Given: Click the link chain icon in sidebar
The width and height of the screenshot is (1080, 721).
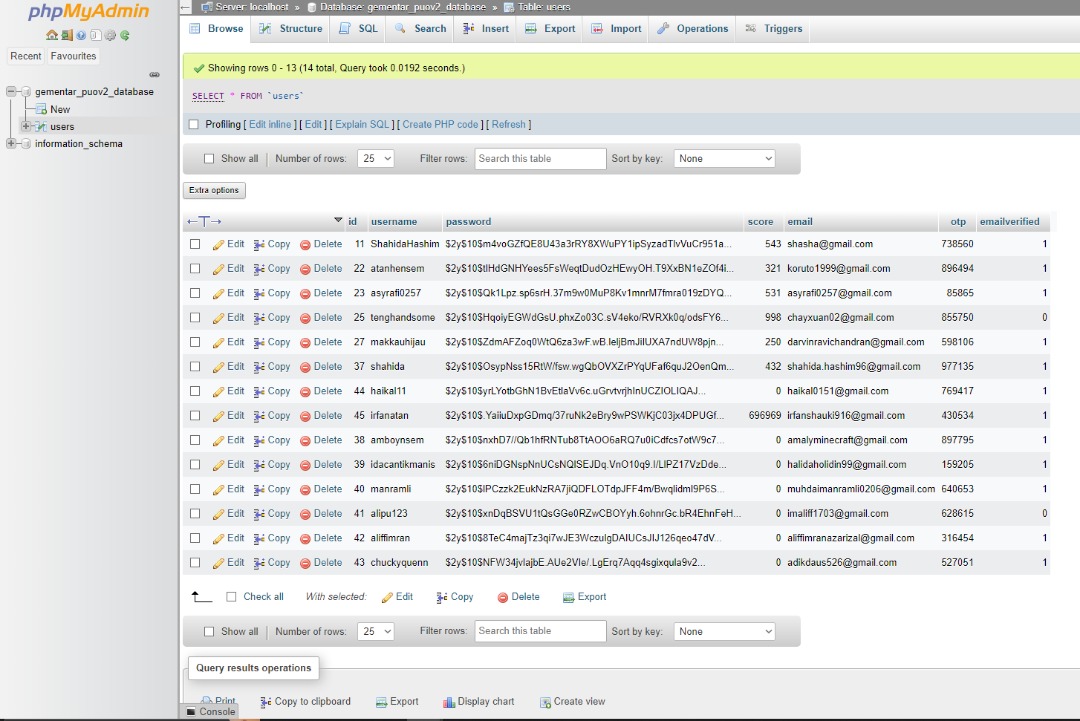Looking at the screenshot, I should 154,75.
